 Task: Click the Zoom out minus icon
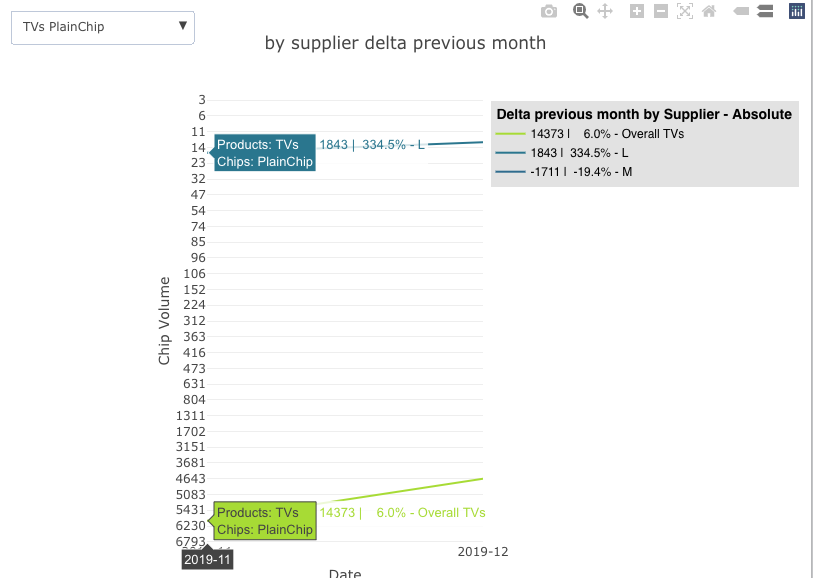(661, 11)
